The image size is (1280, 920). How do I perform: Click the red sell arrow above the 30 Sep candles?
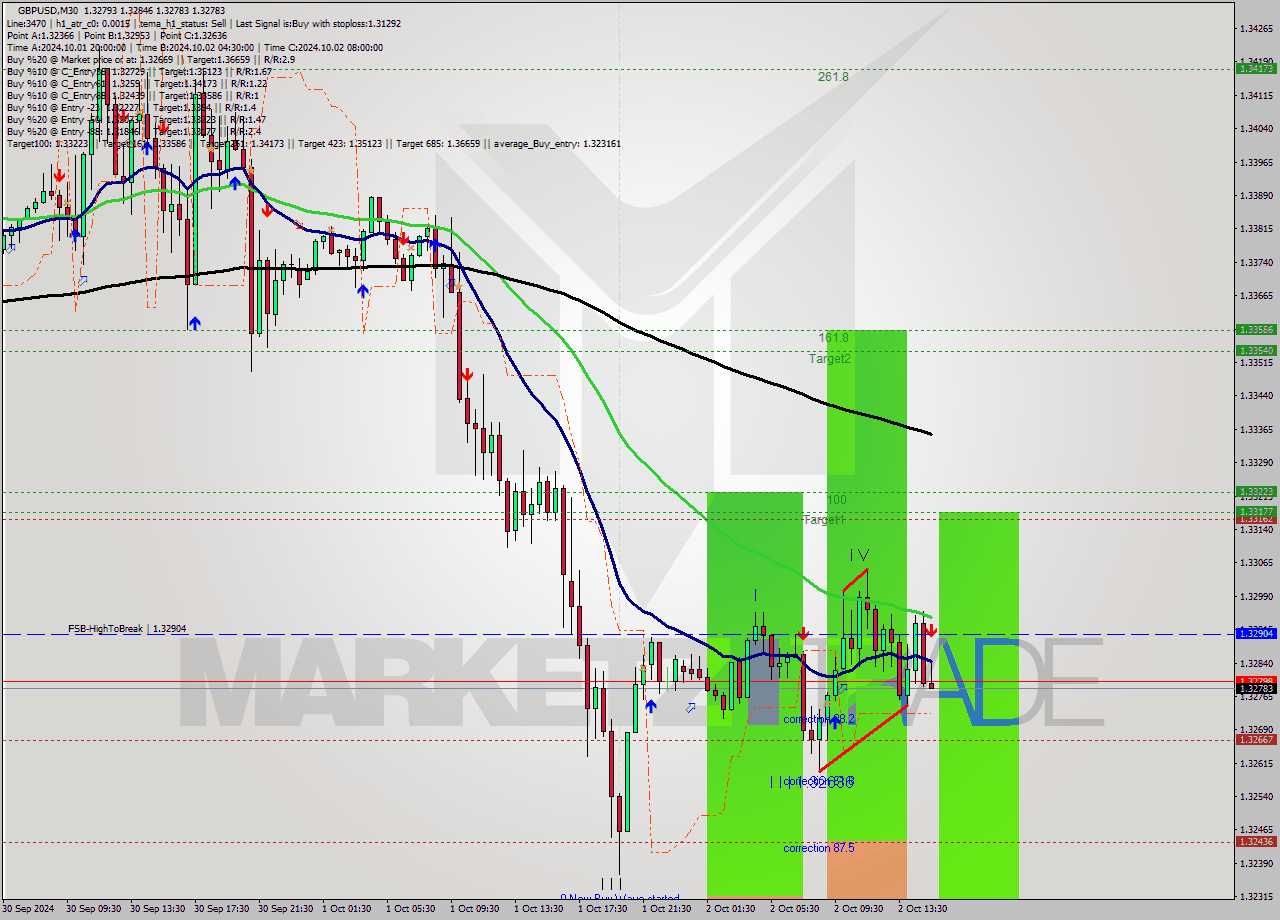point(59,175)
